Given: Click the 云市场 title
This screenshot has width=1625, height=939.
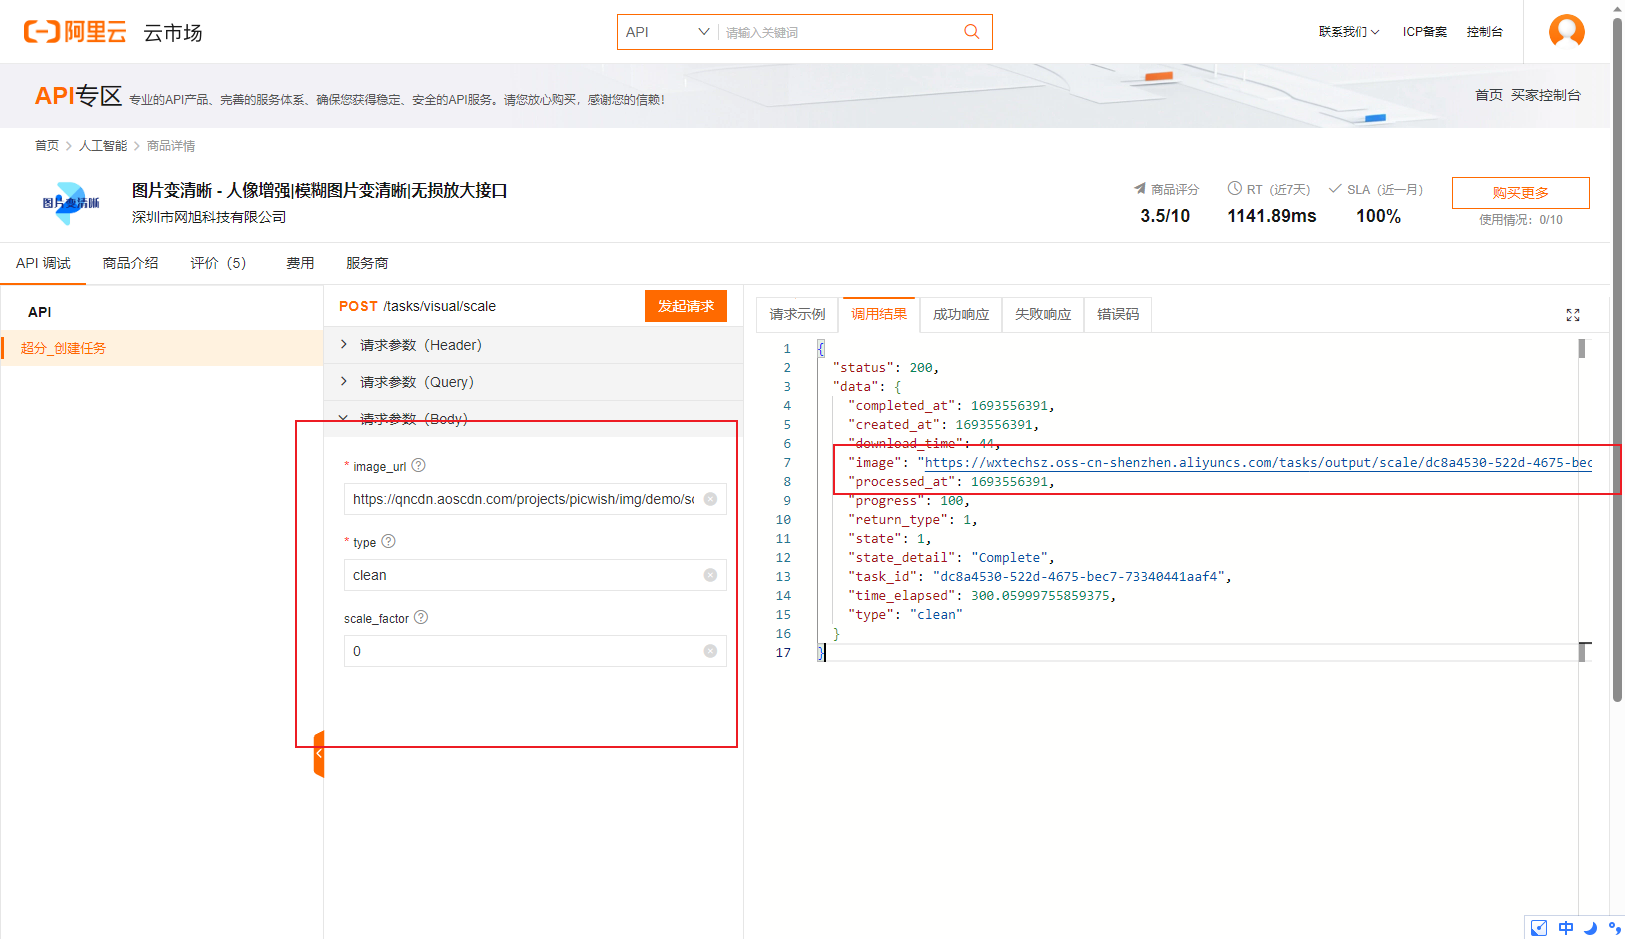Looking at the screenshot, I should (173, 33).
